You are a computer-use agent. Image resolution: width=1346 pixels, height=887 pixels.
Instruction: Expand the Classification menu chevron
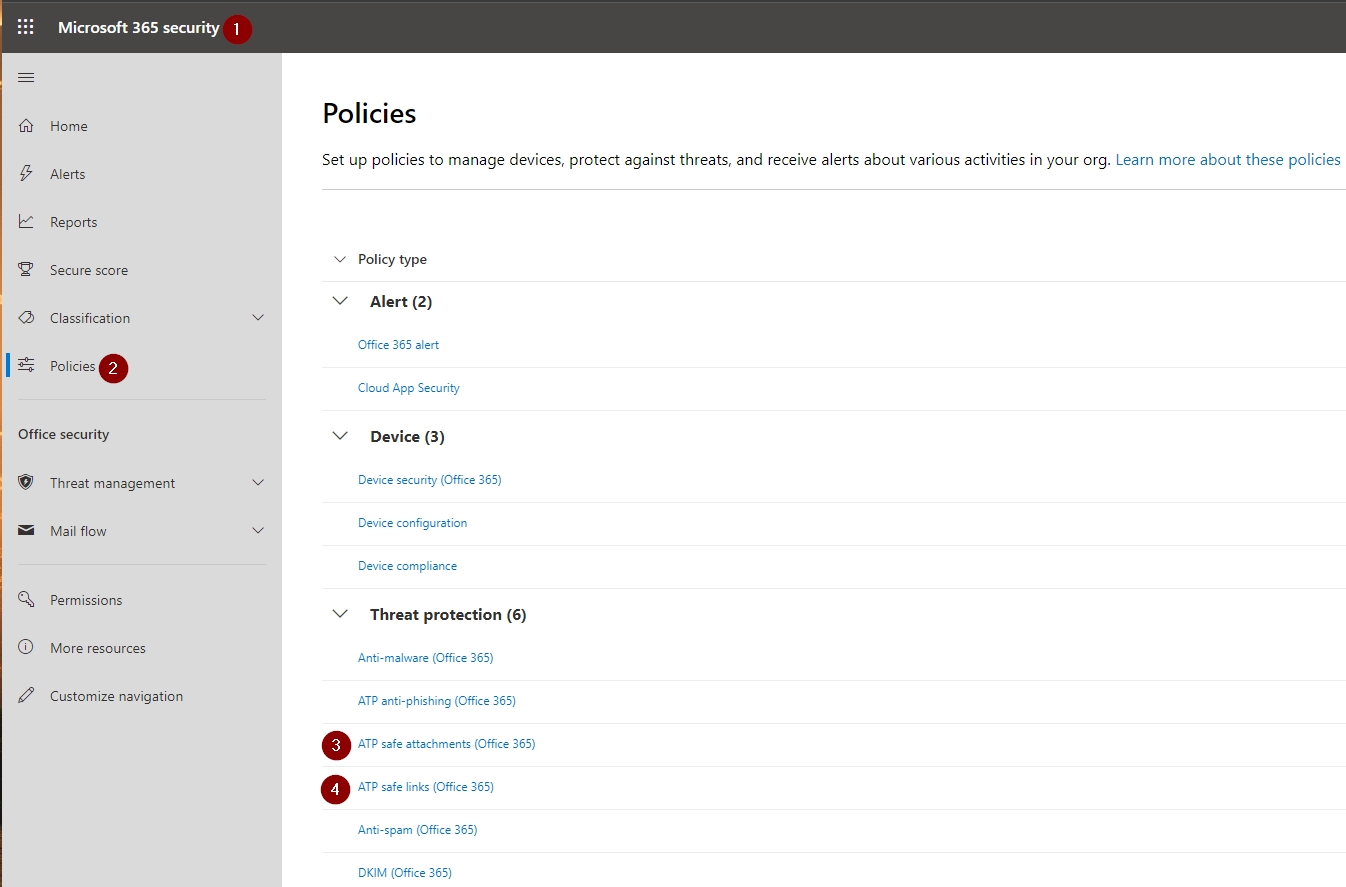pos(258,318)
